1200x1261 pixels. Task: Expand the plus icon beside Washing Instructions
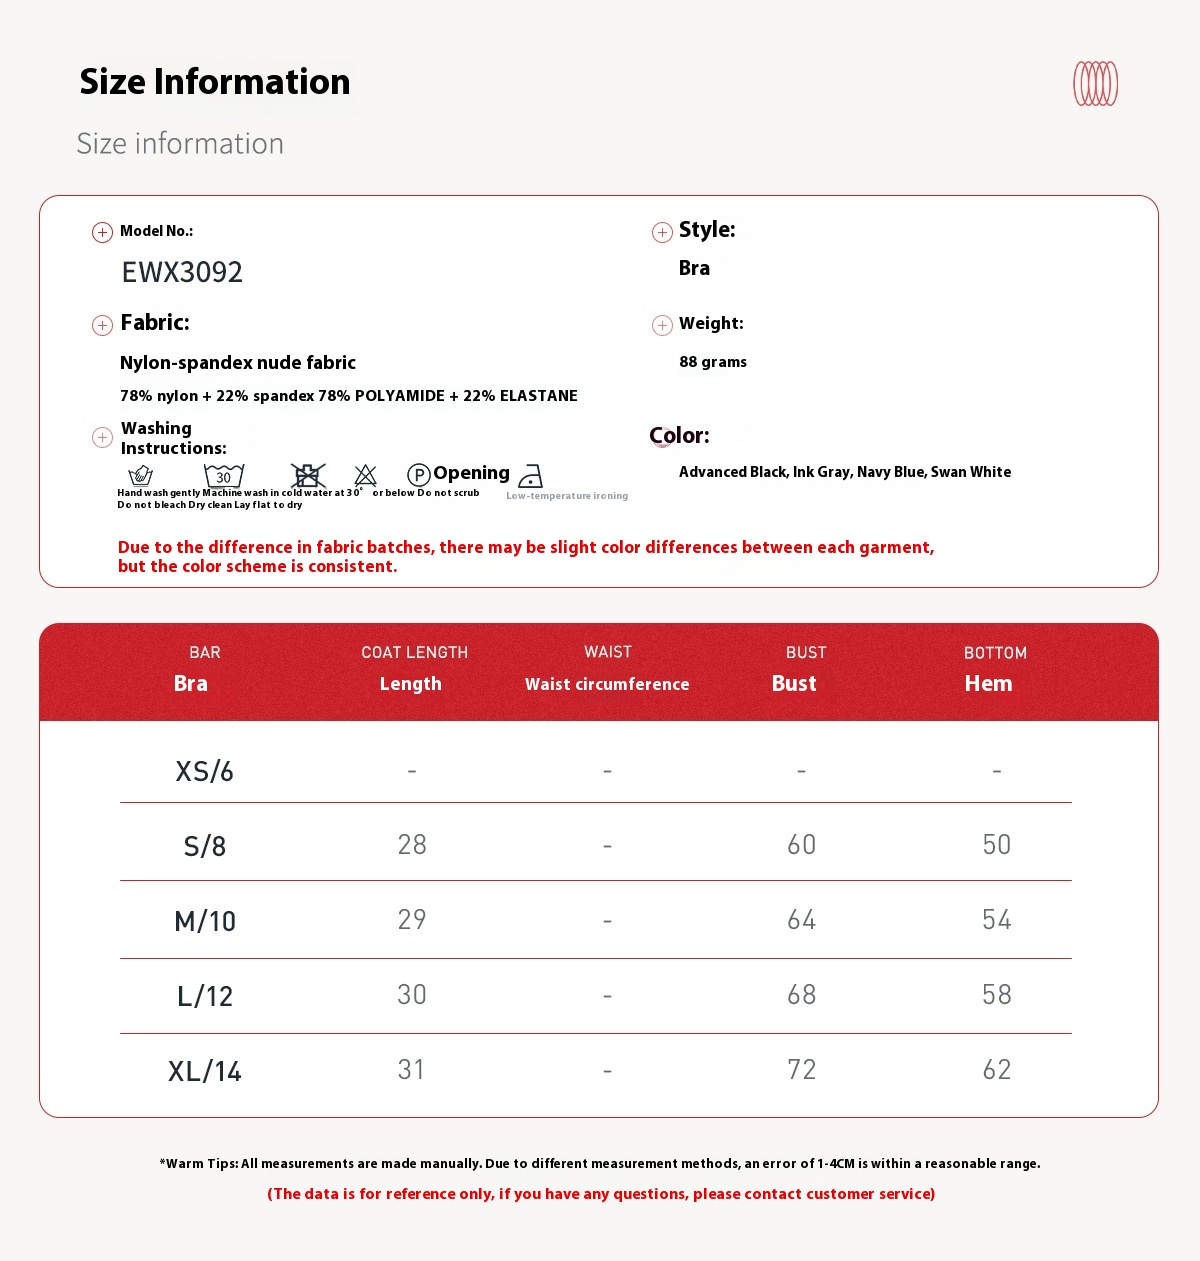[x=102, y=437]
